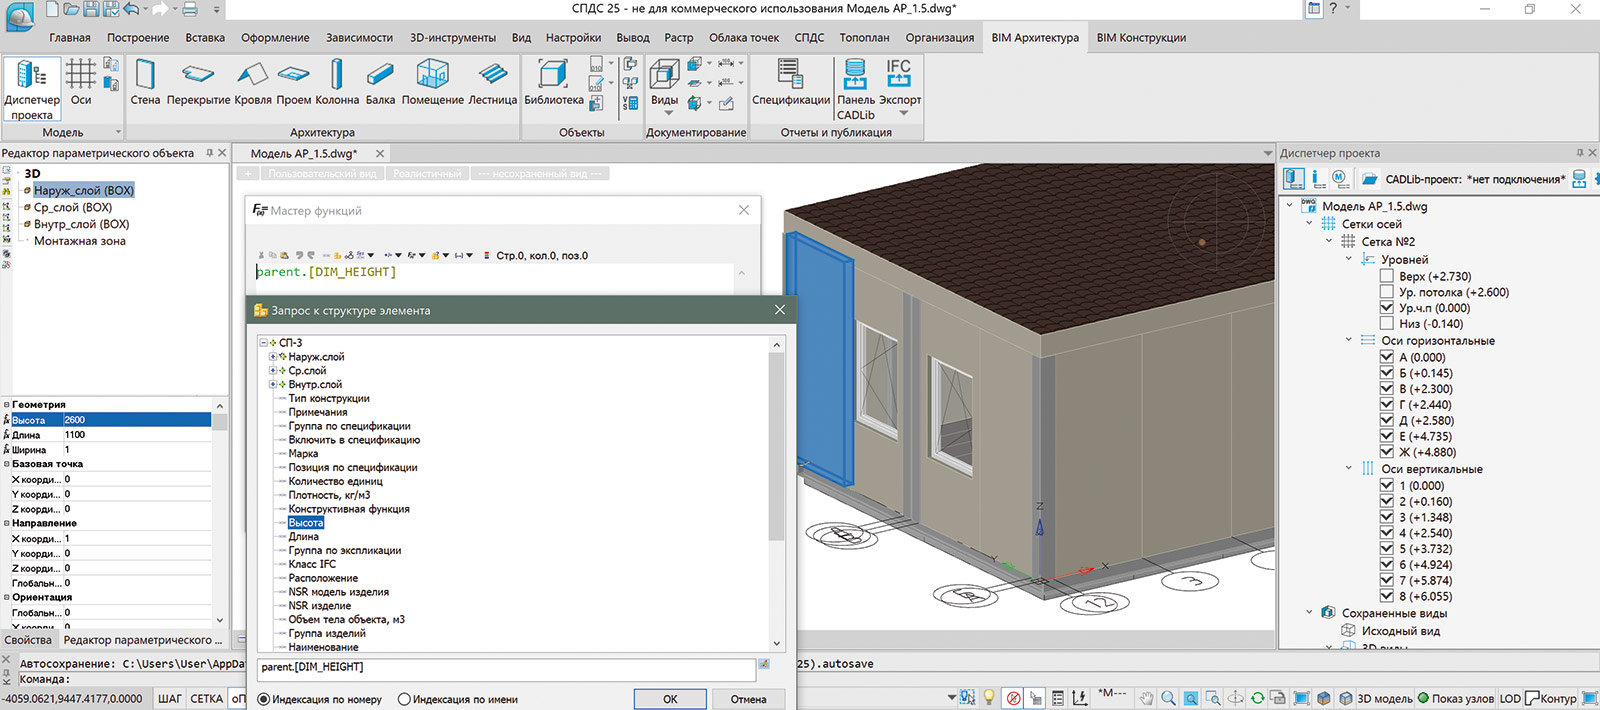Open the Построение ribbon tab
This screenshot has width=1600, height=710.
coord(138,38)
